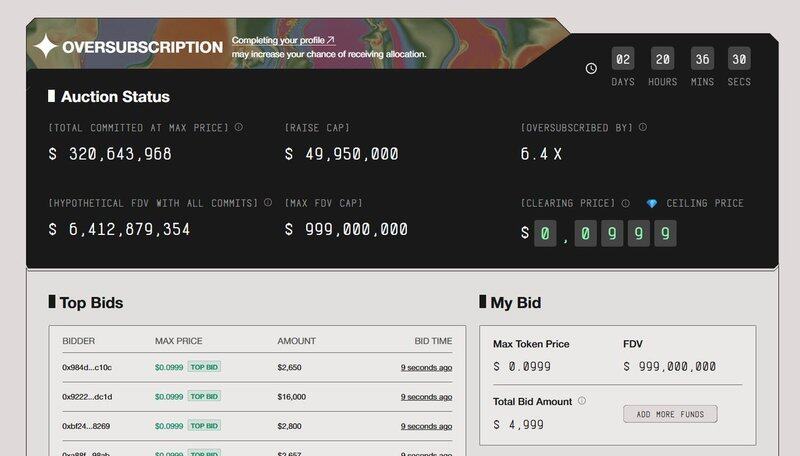The height and width of the screenshot is (456, 800).
Task: Click the Bid Time column header
Action: [x=433, y=341]
